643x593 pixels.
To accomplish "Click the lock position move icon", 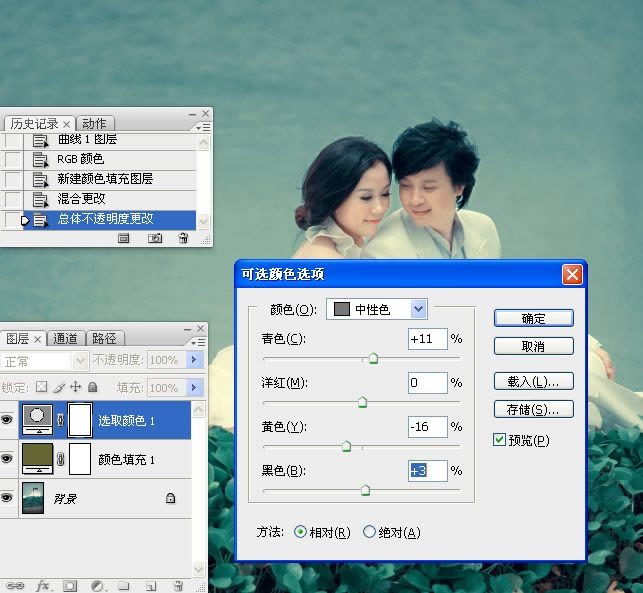I will [75, 387].
